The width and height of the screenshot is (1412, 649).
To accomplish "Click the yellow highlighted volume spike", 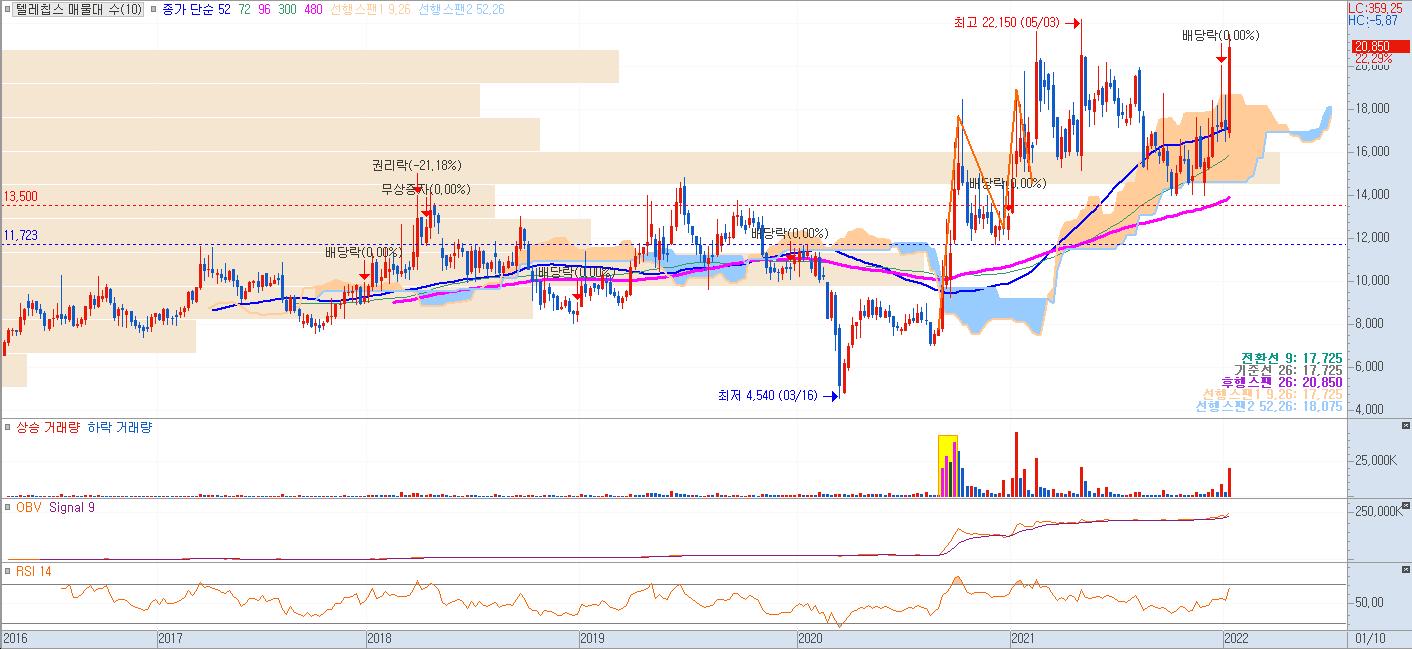I will 948,465.
